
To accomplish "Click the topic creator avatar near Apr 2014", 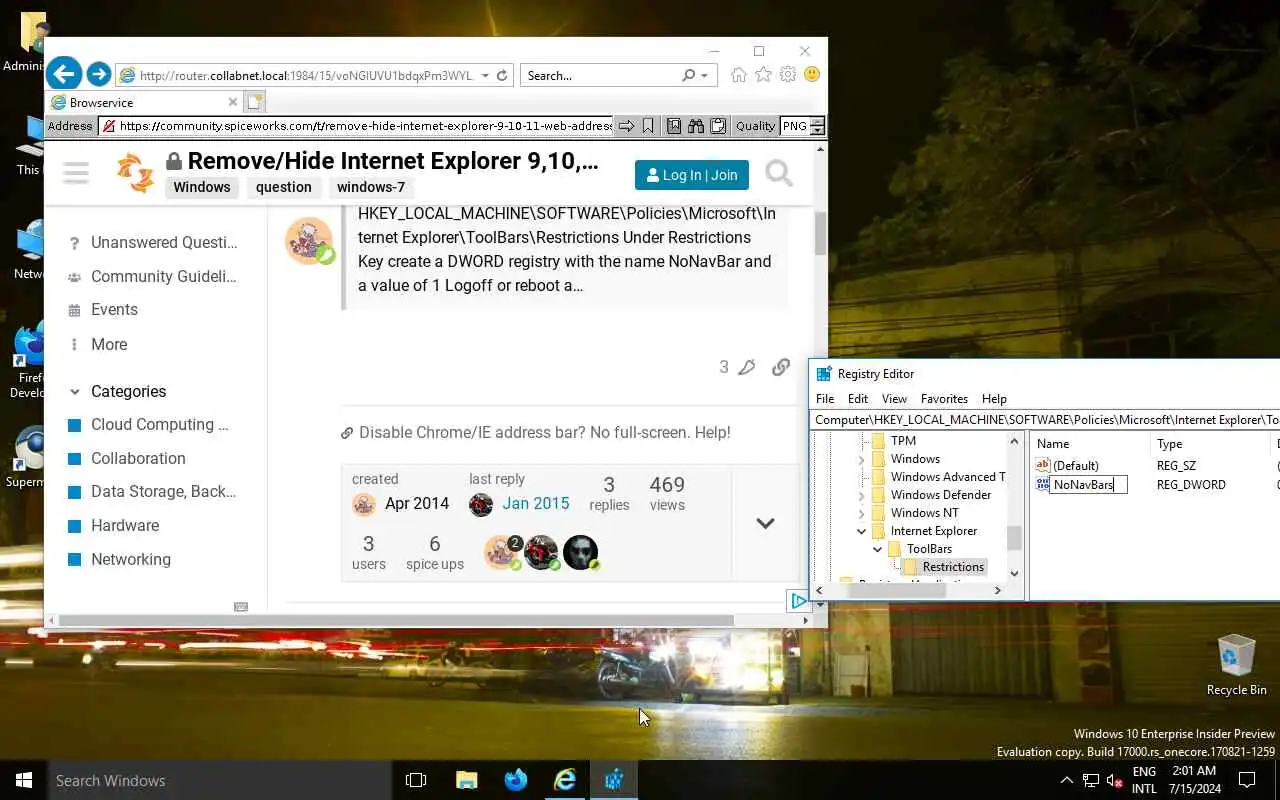I will point(364,504).
